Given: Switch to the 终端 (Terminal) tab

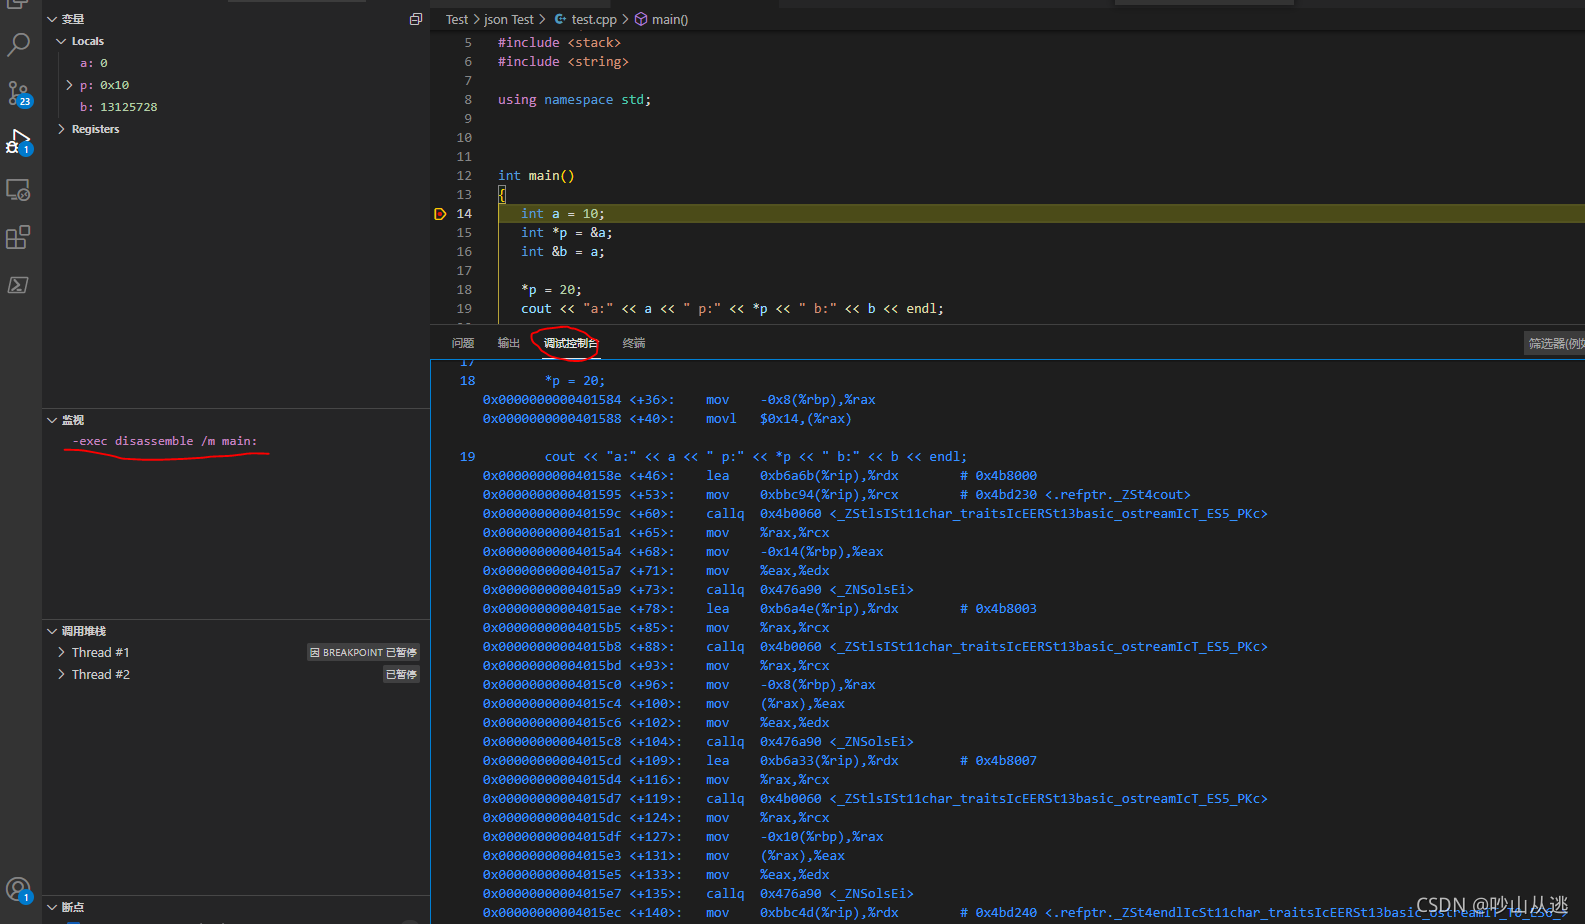Looking at the screenshot, I should click(634, 343).
